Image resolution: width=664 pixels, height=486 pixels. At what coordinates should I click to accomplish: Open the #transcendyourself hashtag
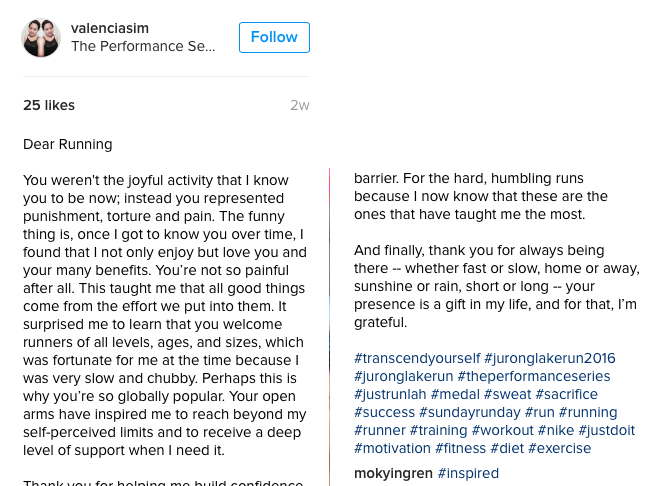(417, 358)
